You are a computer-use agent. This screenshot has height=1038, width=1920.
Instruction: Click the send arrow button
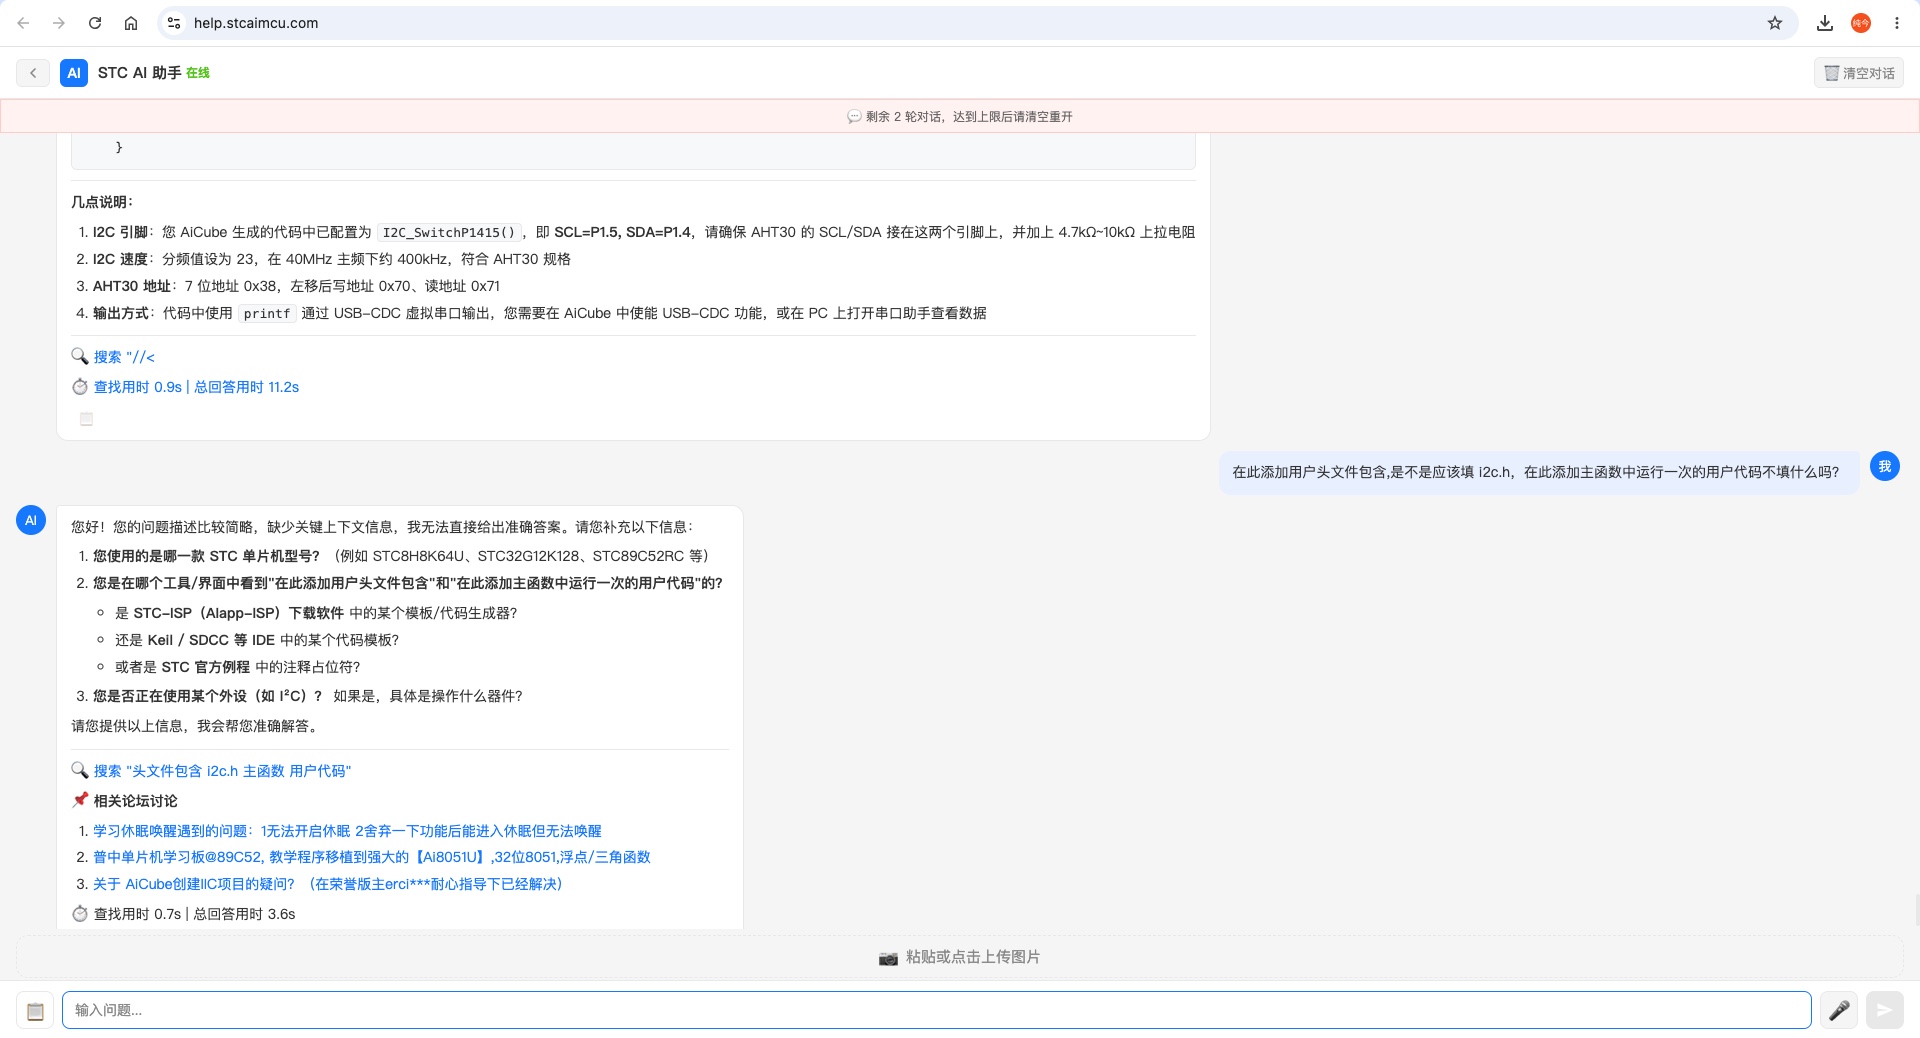pos(1884,1010)
